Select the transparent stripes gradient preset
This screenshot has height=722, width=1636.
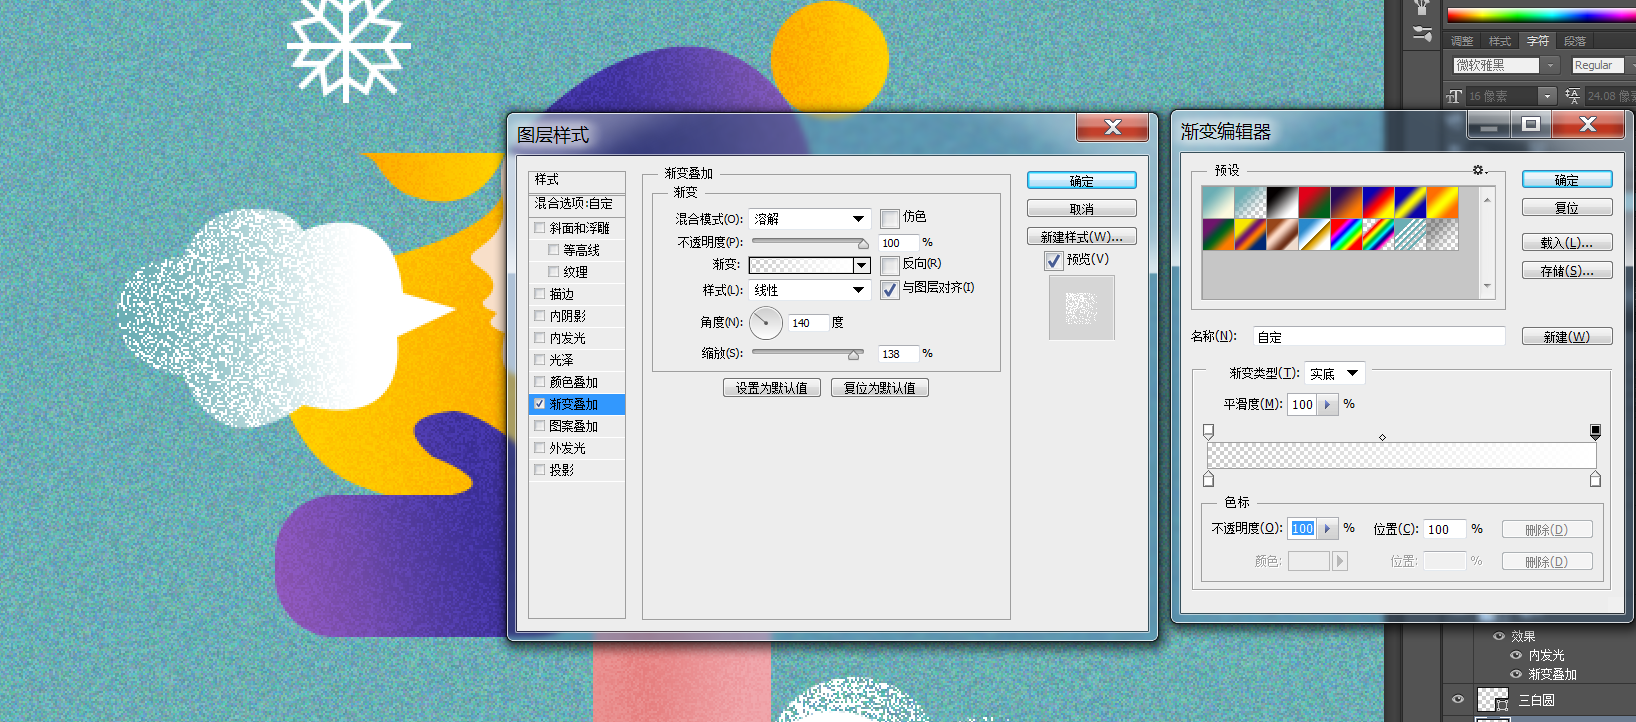(1410, 235)
